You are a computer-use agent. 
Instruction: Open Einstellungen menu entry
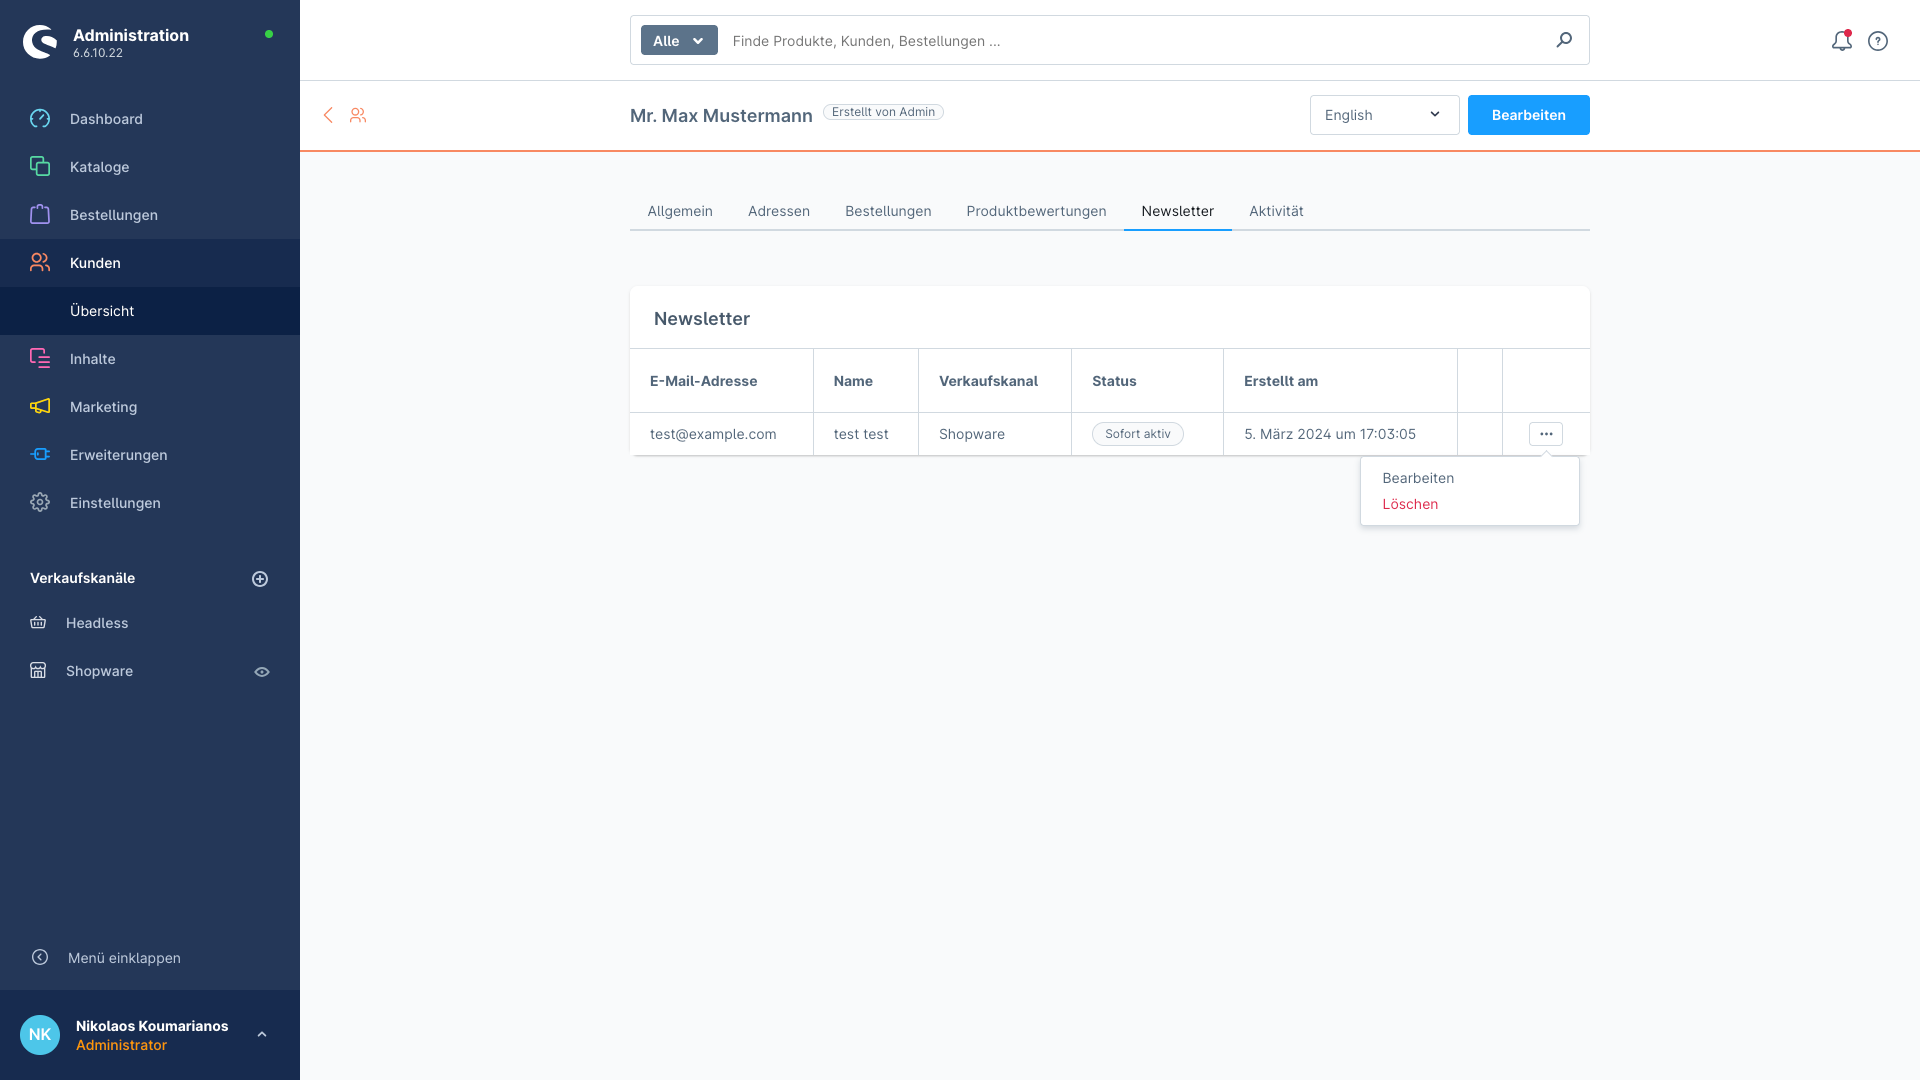coord(150,503)
